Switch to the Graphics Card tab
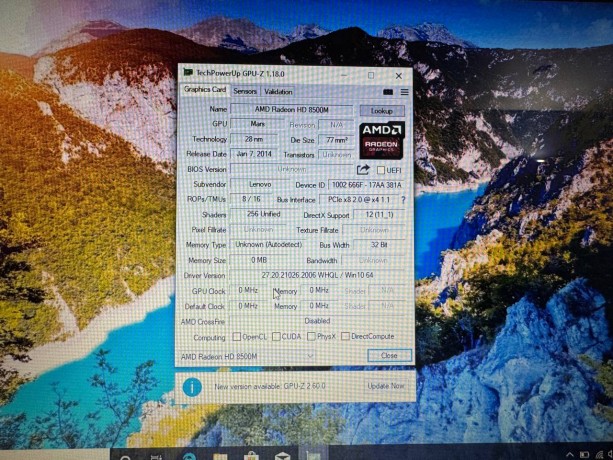This screenshot has height=460, width=613. (205, 89)
